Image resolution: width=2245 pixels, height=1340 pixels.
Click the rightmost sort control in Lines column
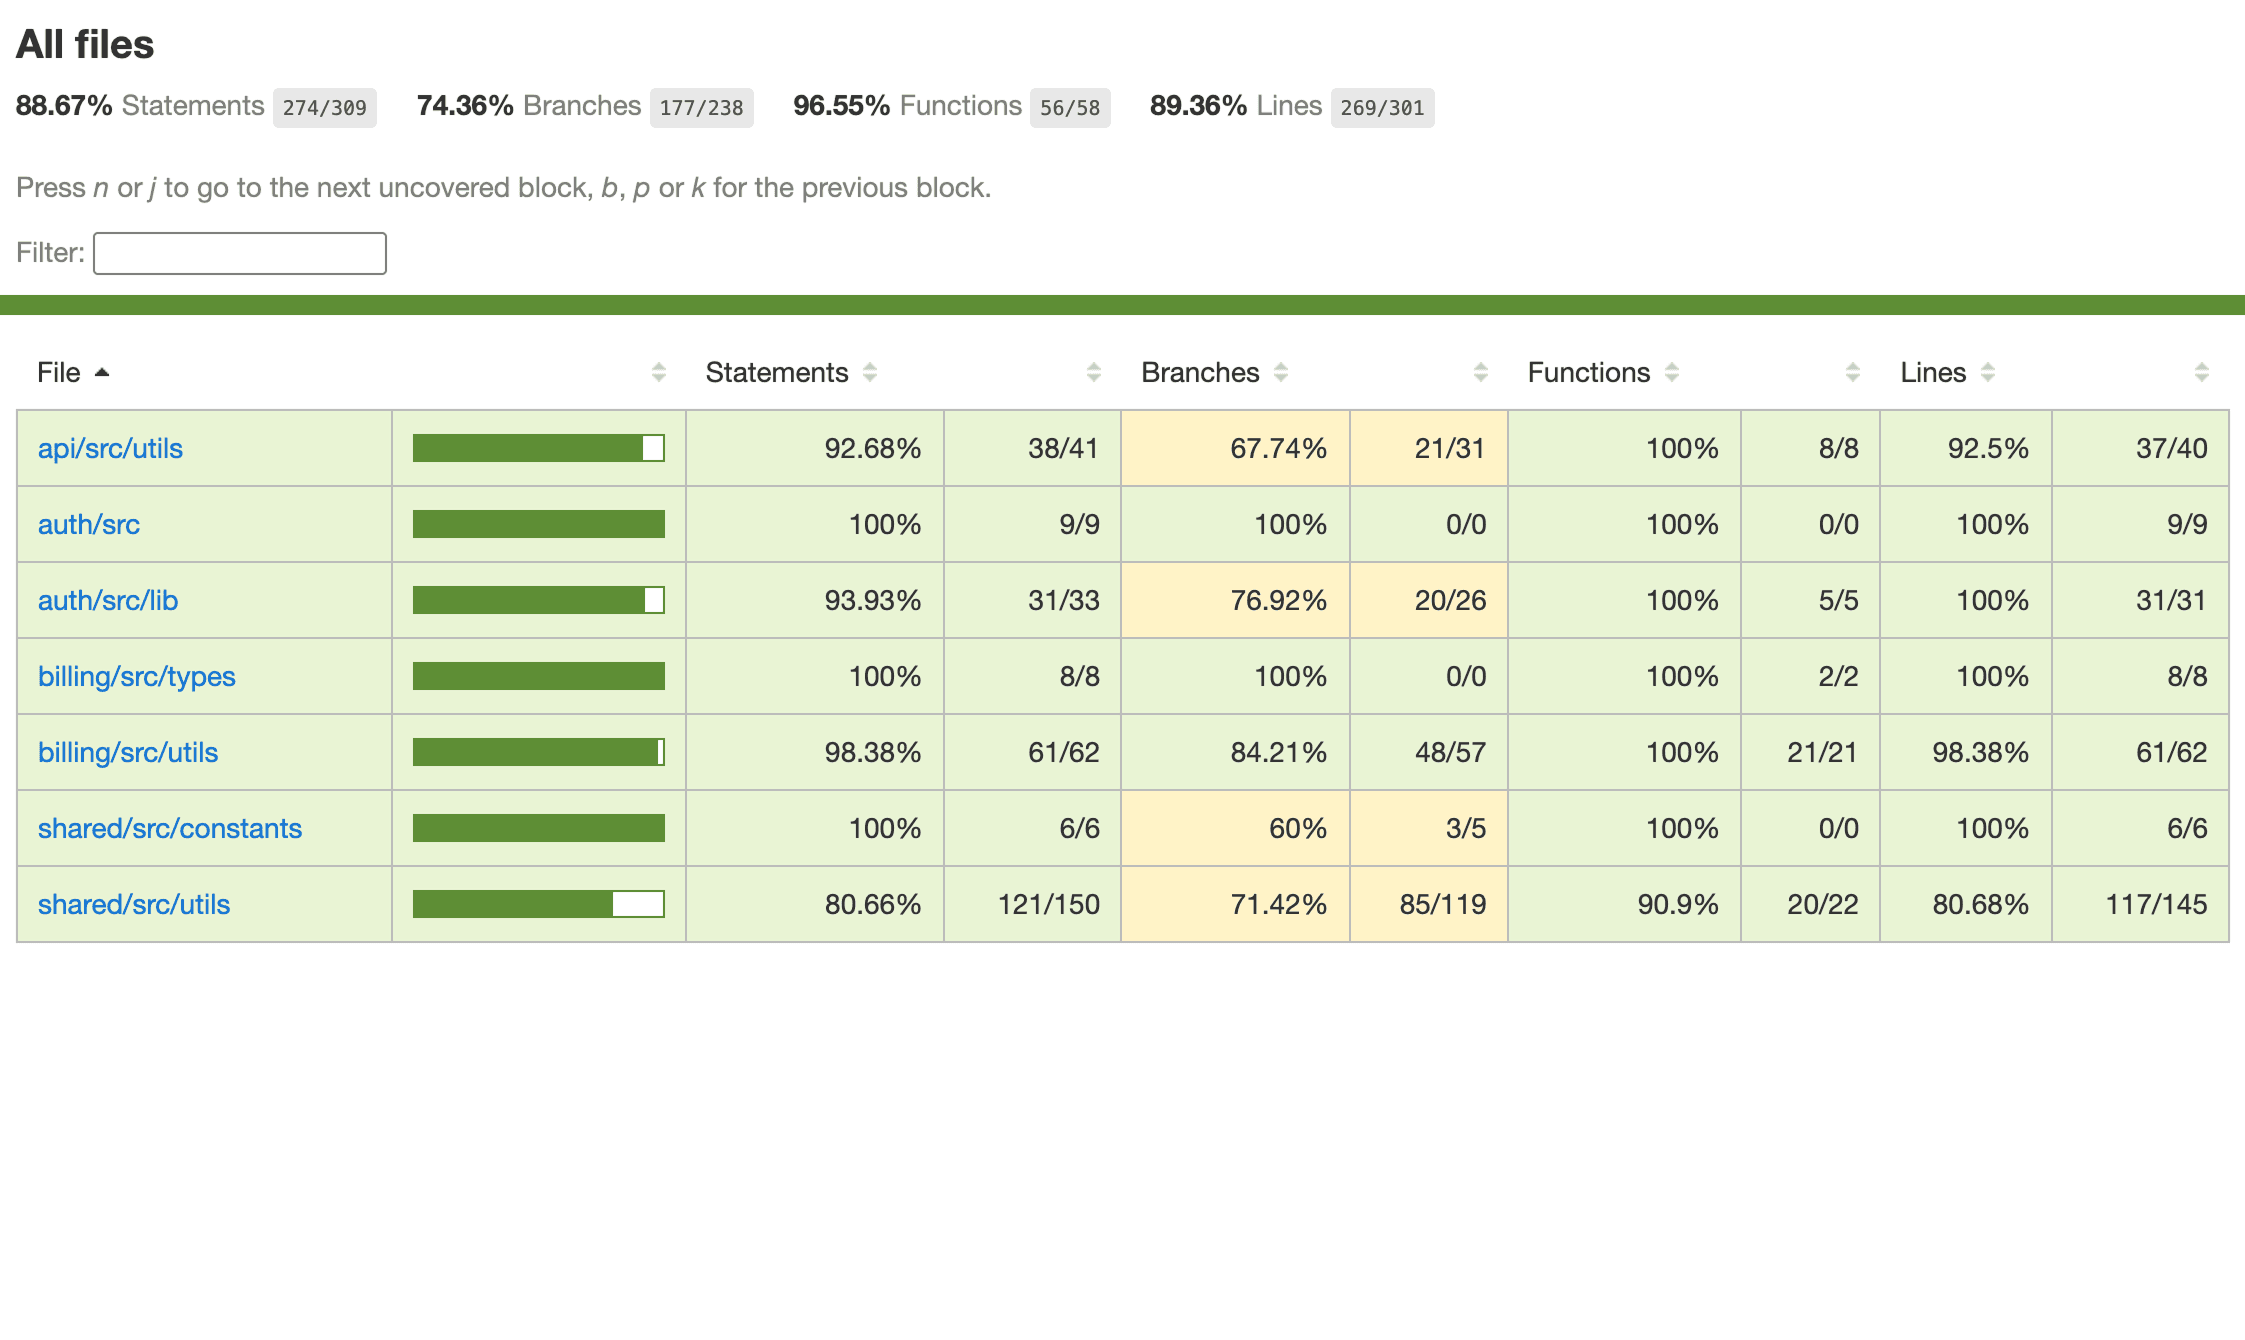[2200, 371]
